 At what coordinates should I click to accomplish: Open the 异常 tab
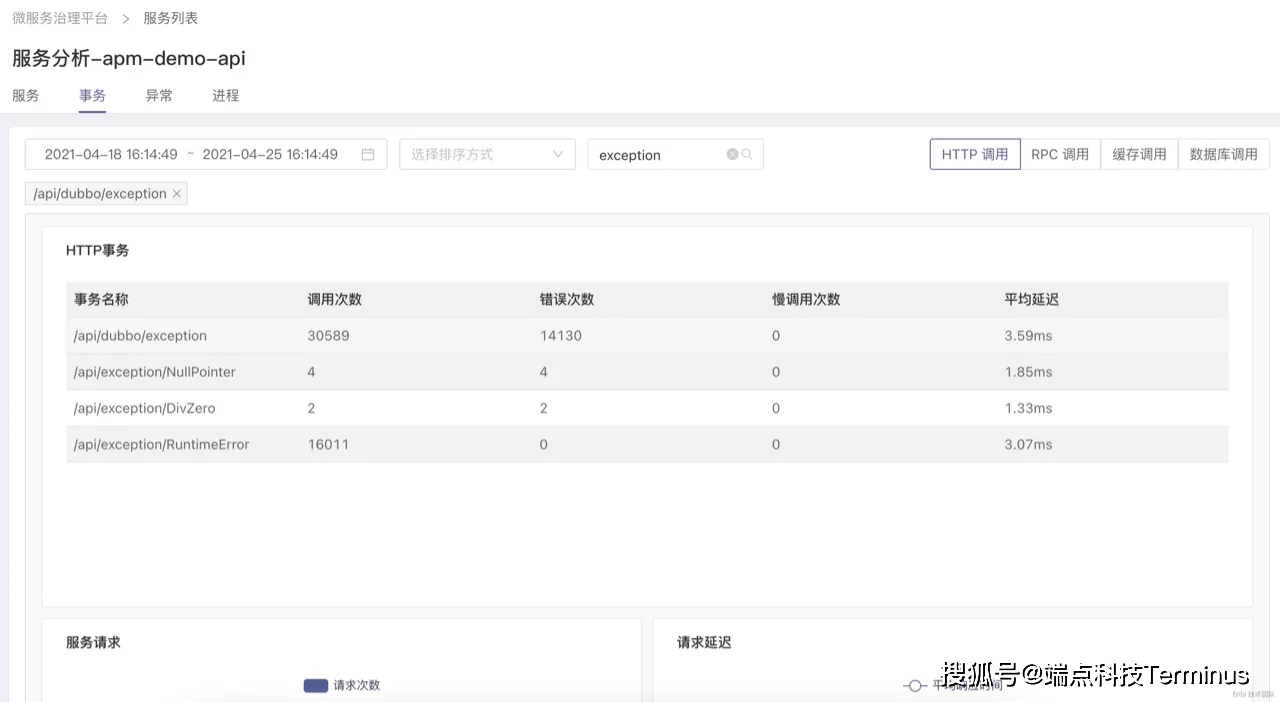tap(159, 96)
